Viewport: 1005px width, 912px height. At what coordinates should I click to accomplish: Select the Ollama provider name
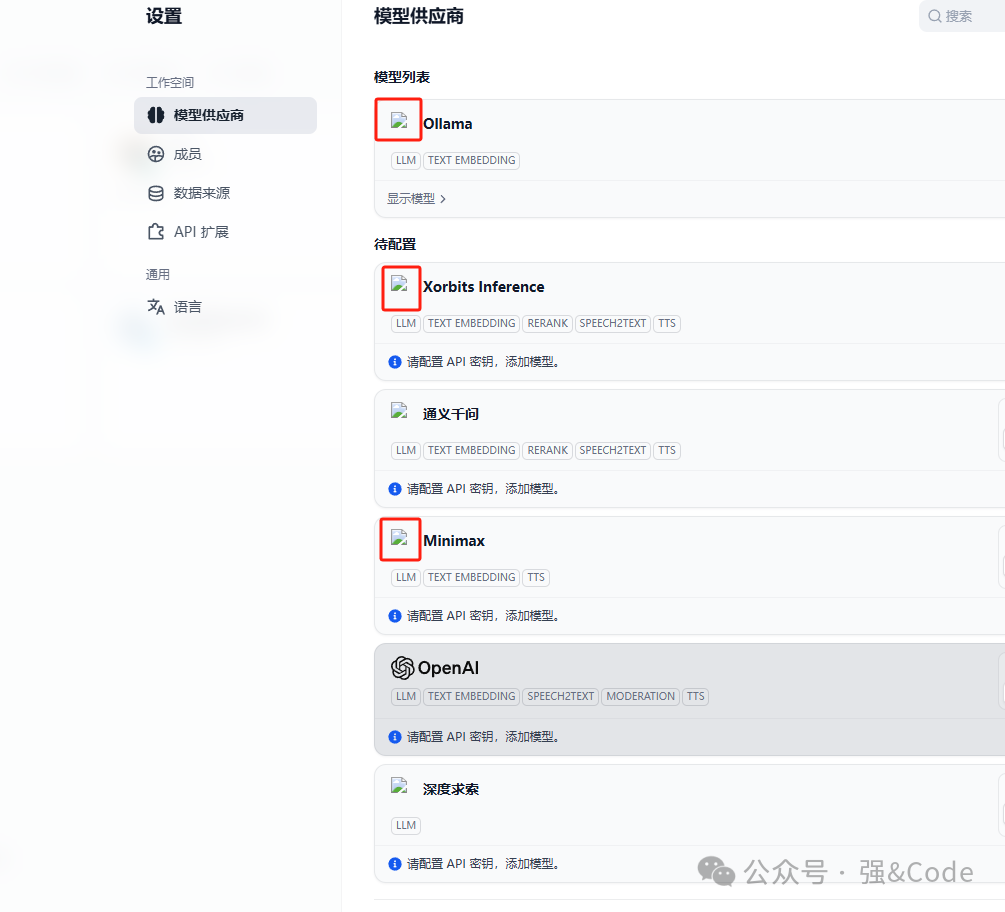pos(447,124)
